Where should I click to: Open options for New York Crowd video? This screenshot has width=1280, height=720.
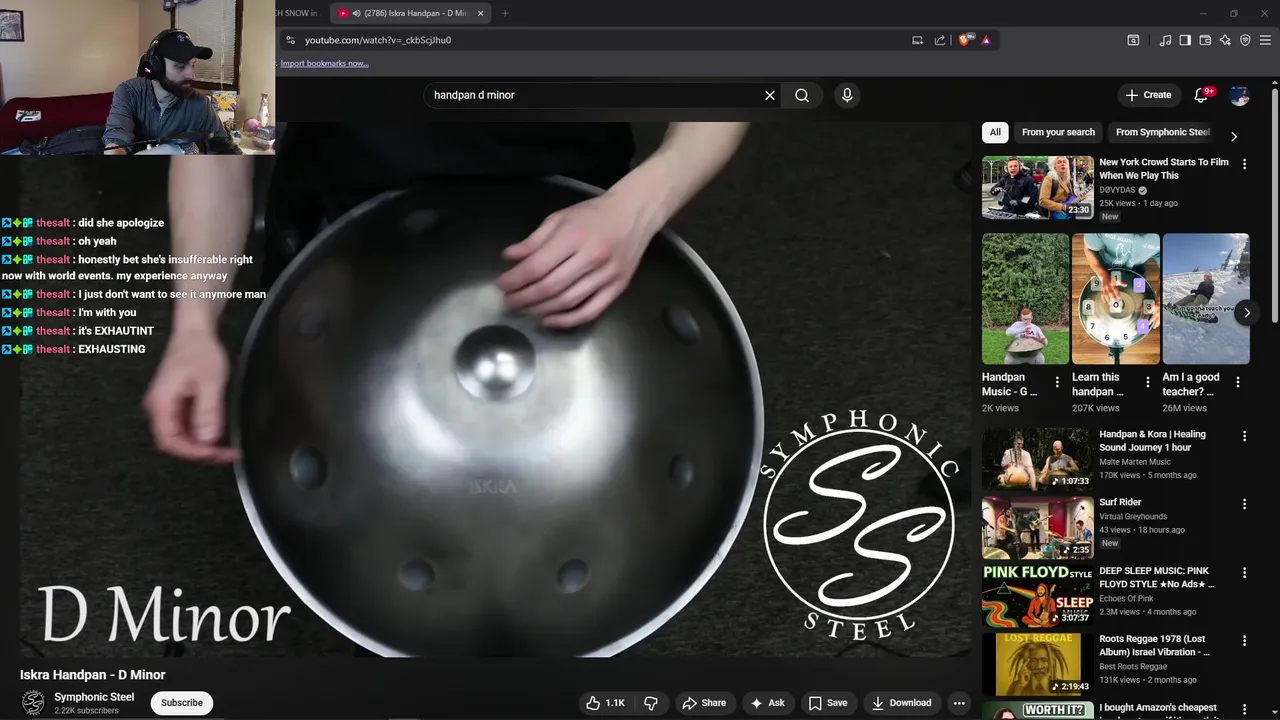[1245, 164]
